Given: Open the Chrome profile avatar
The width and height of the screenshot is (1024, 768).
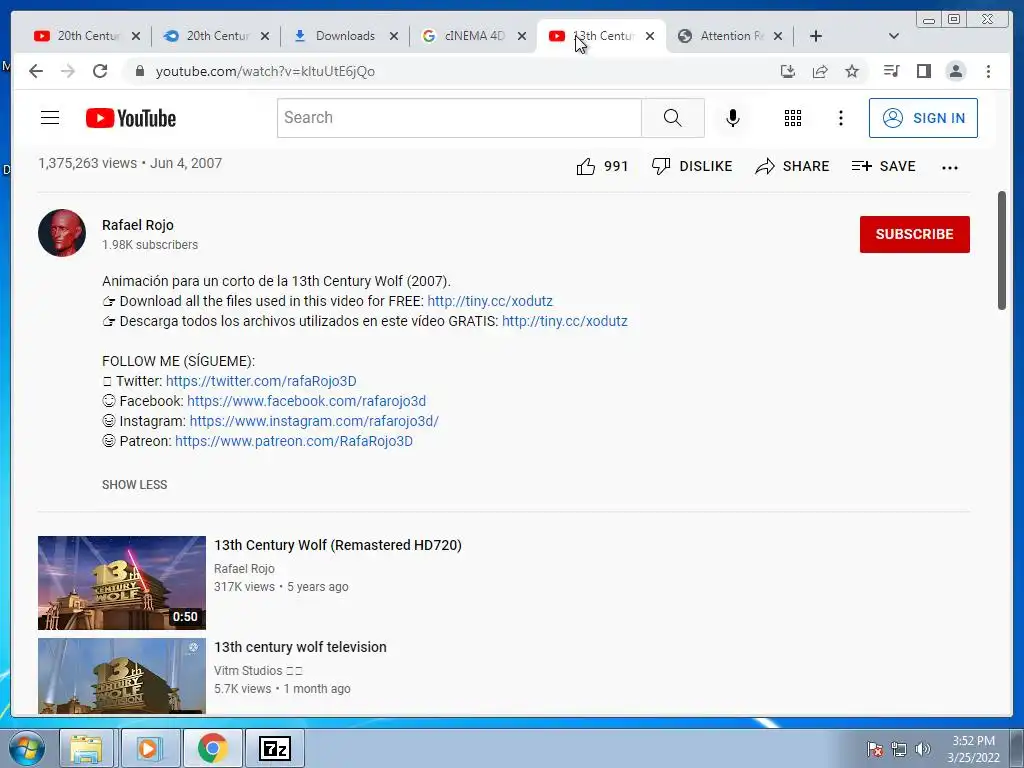Looking at the screenshot, I should pos(955,71).
